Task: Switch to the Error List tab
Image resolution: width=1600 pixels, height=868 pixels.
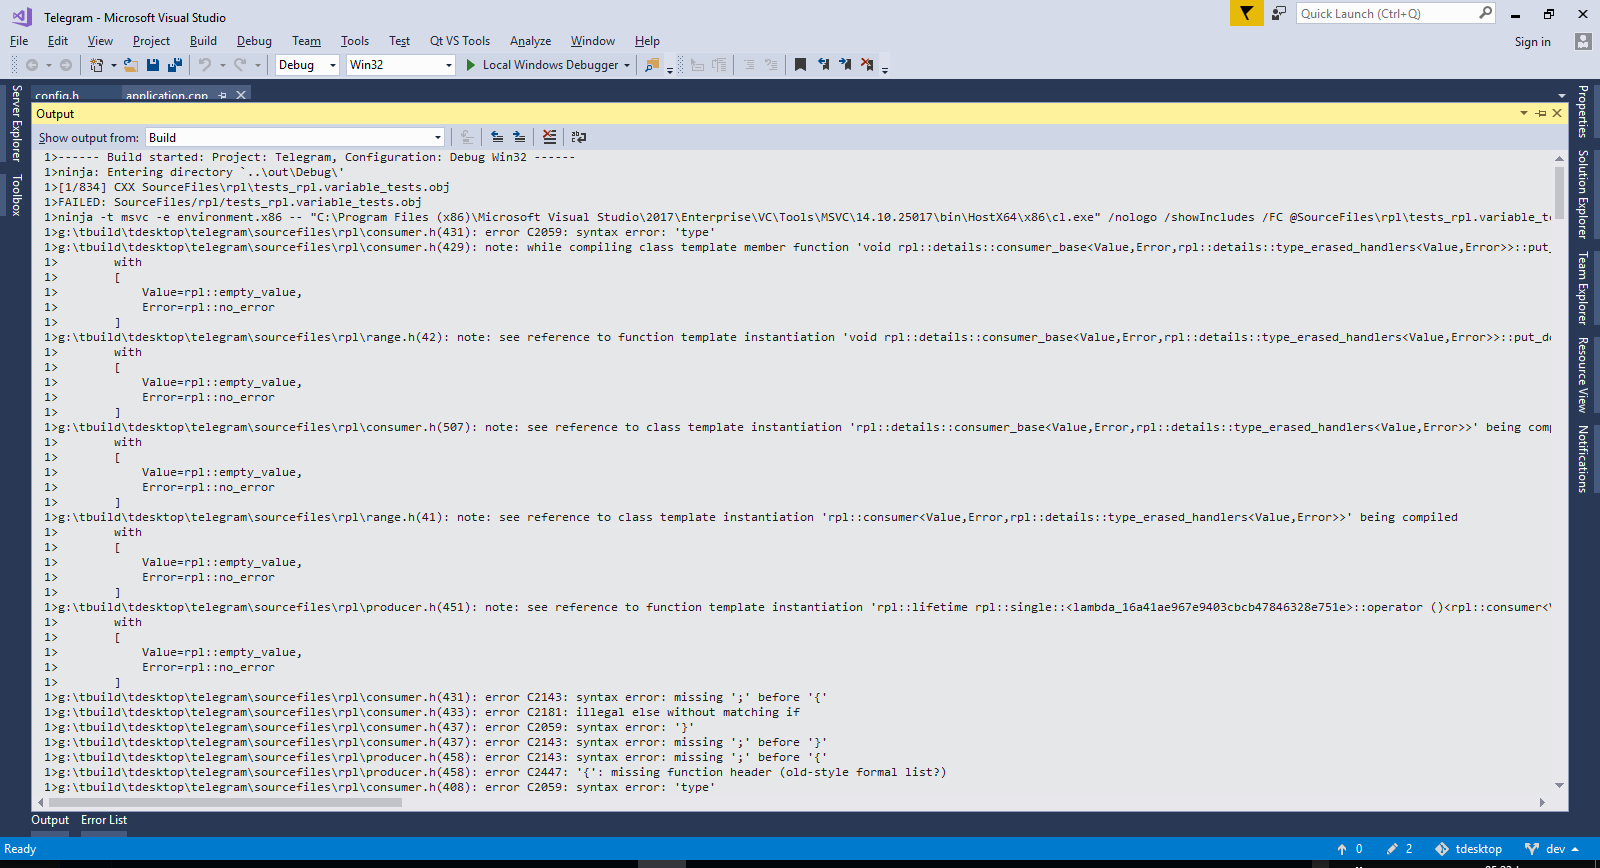Action: [x=104, y=820]
